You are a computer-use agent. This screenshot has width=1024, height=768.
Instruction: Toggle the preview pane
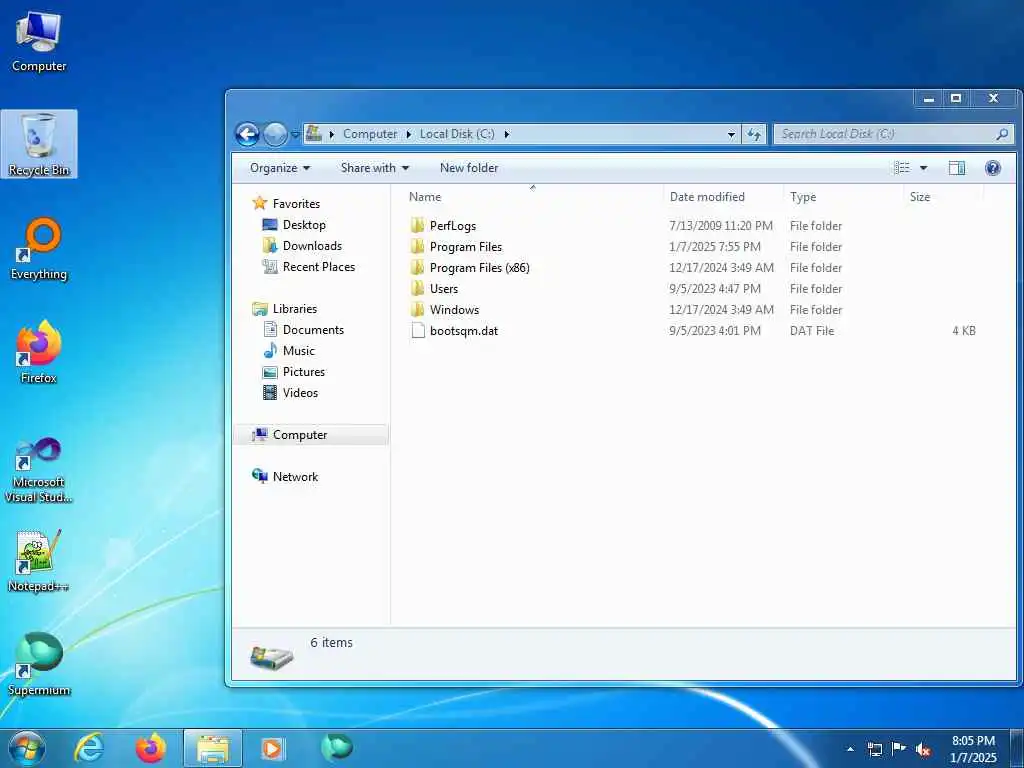tap(957, 168)
